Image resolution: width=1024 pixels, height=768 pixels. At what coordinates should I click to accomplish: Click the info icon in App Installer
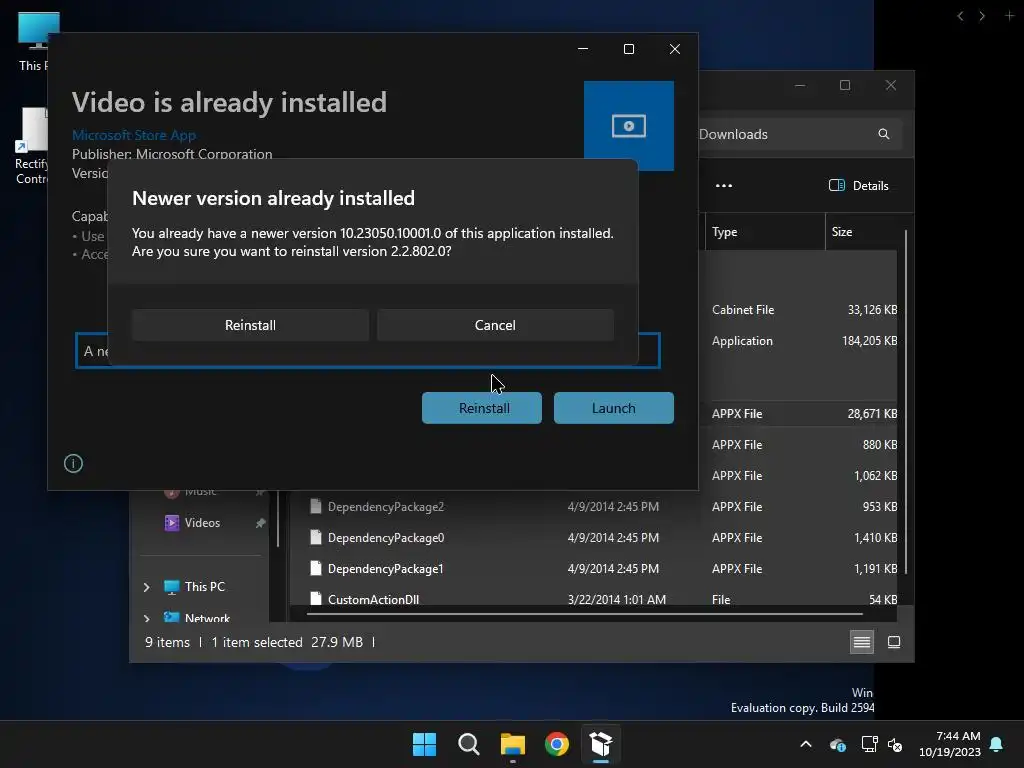[73, 464]
